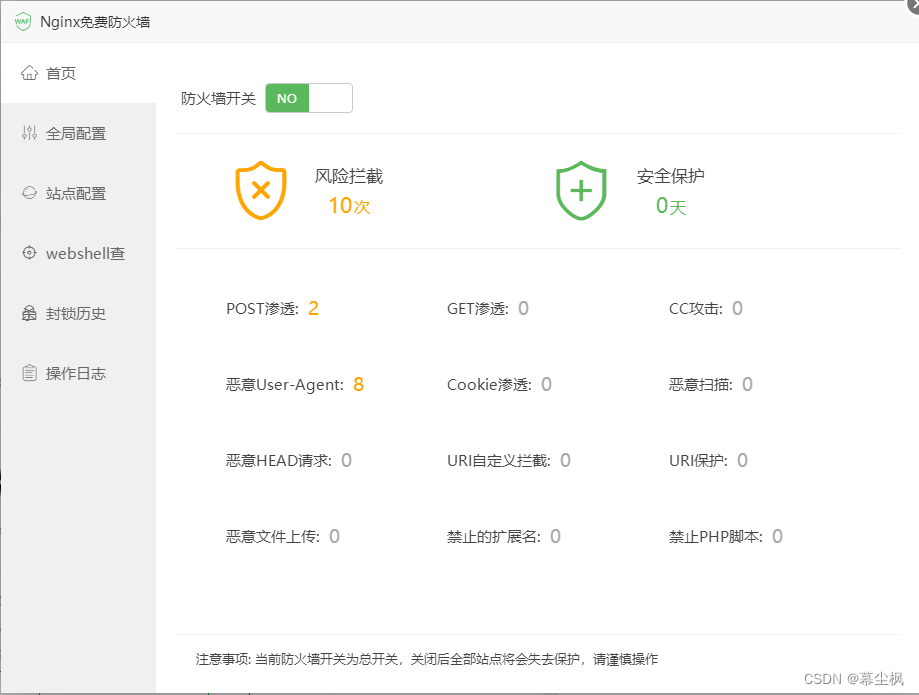This screenshot has height=695, width=919.
Task: Click the cloud icon beside 站点配置
Action: (x=27, y=192)
